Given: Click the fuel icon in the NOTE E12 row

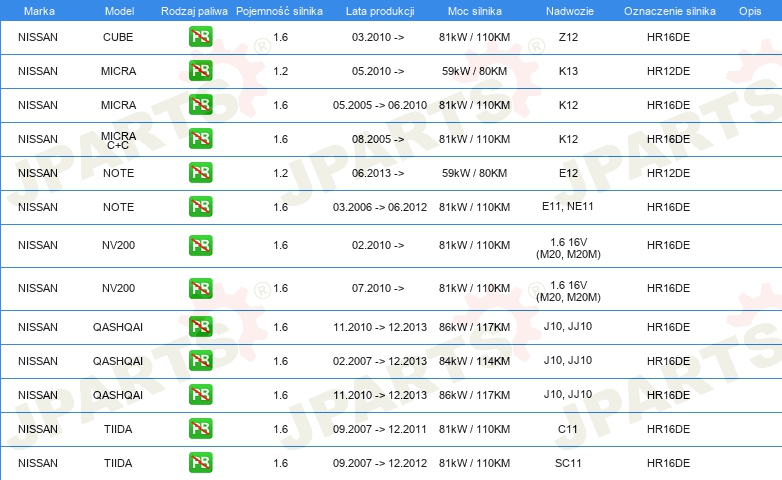Looking at the screenshot, I should coord(200,173).
